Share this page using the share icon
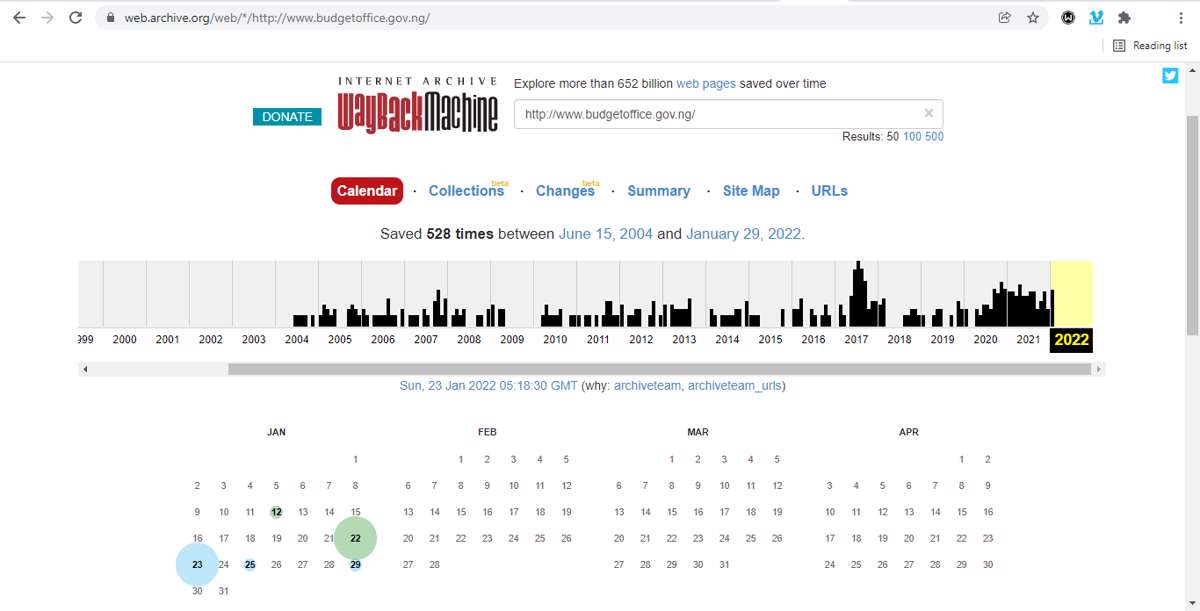Image resolution: width=1200 pixels, height=611 pixels. pos(1005,18)
